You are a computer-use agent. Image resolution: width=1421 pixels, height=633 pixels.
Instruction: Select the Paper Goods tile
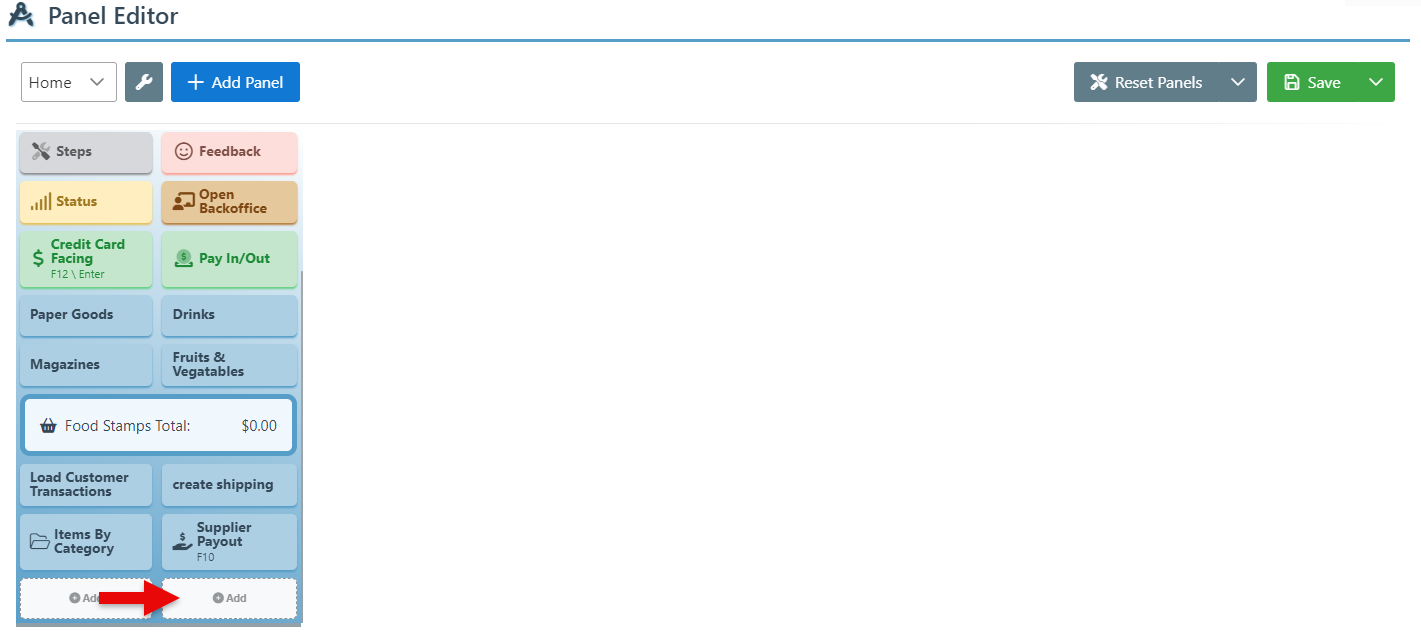pyautogui.click(x=86, y=315)
